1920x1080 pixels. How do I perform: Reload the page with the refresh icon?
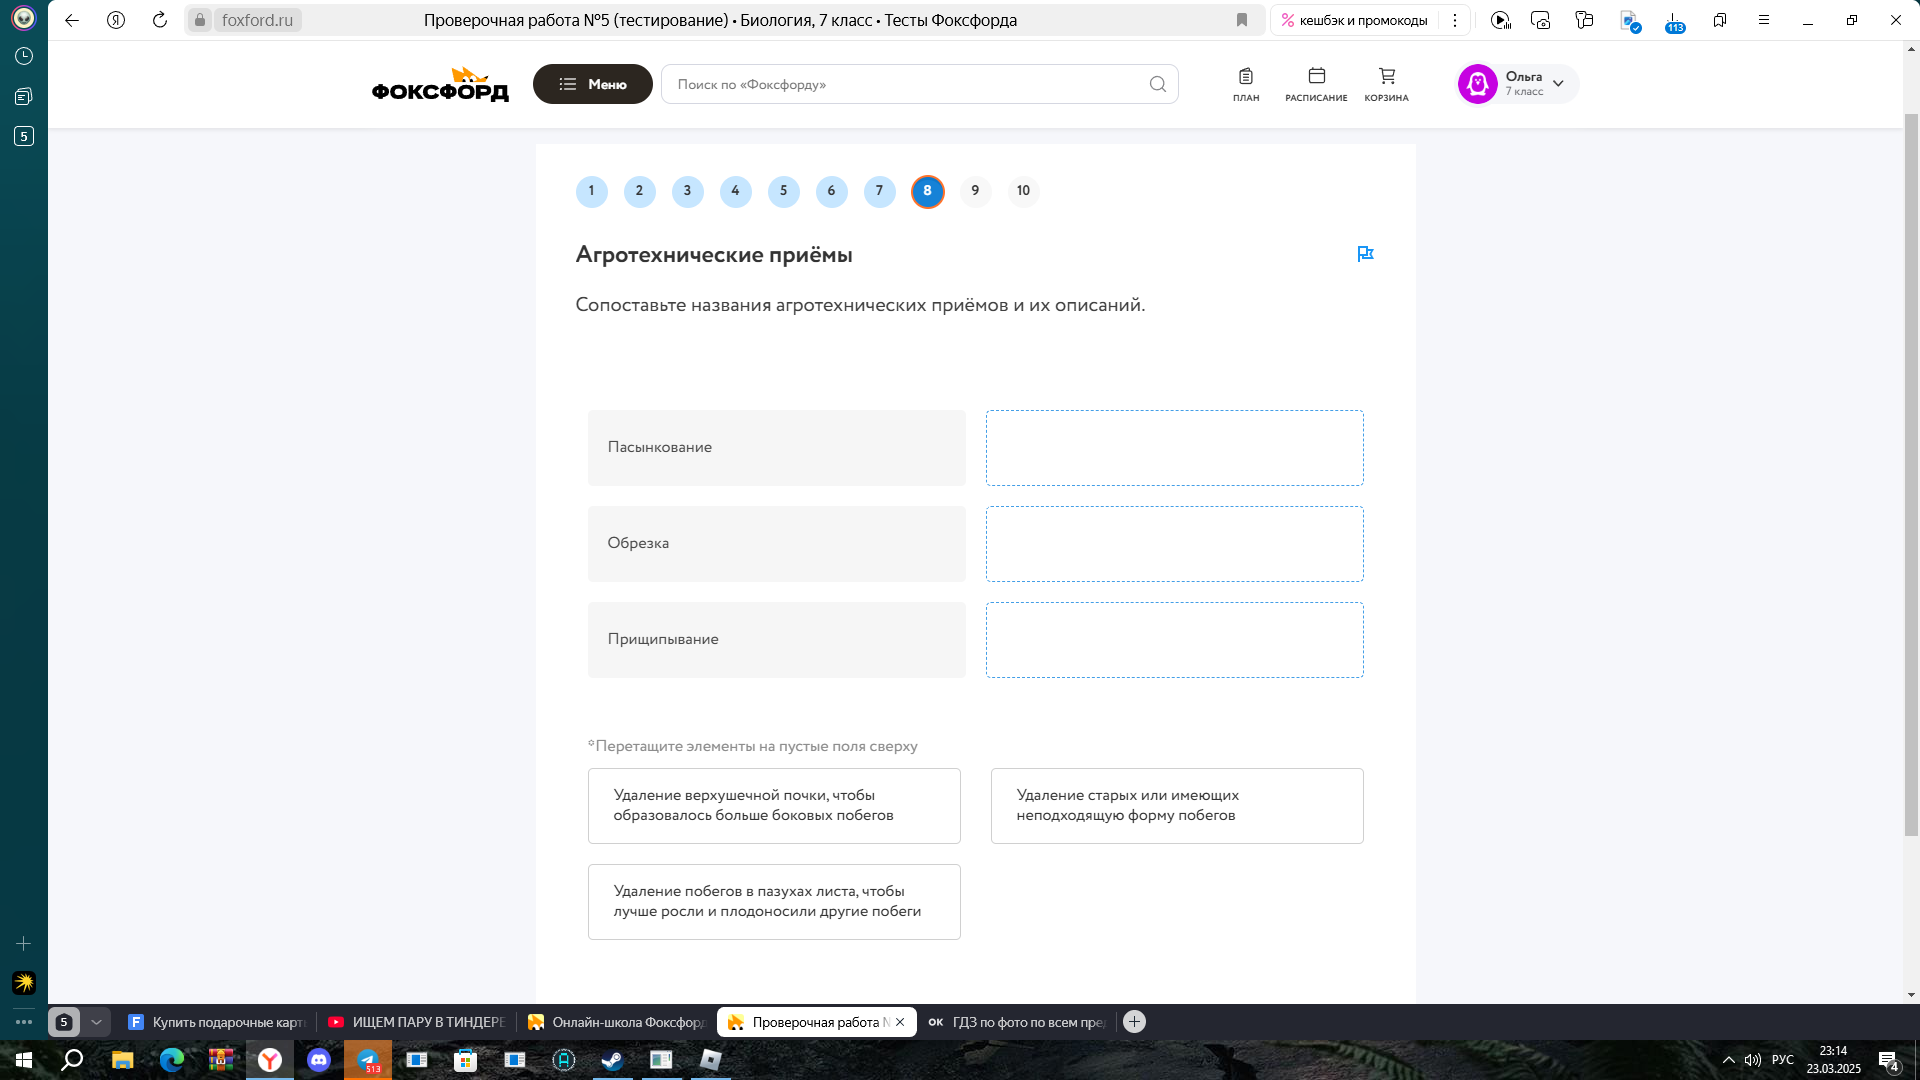[160, 20]
